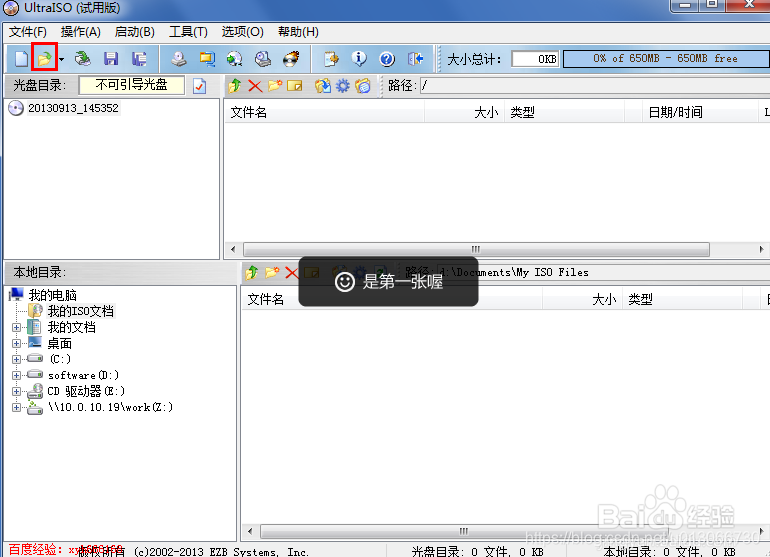Click the local file list horizontal scrollbar thumb
The width and height of the screenshot is (770, 557).
pyautogui.click(x=464, y=531)
